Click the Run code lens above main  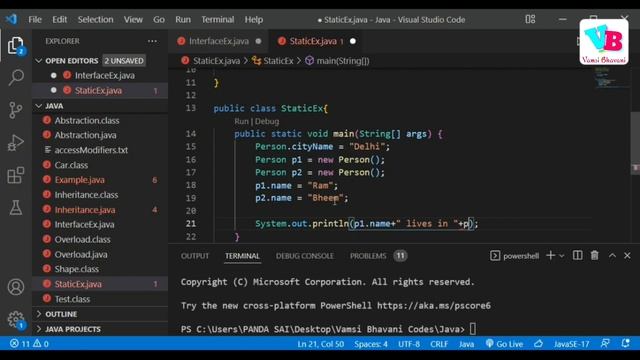(241, 121)
